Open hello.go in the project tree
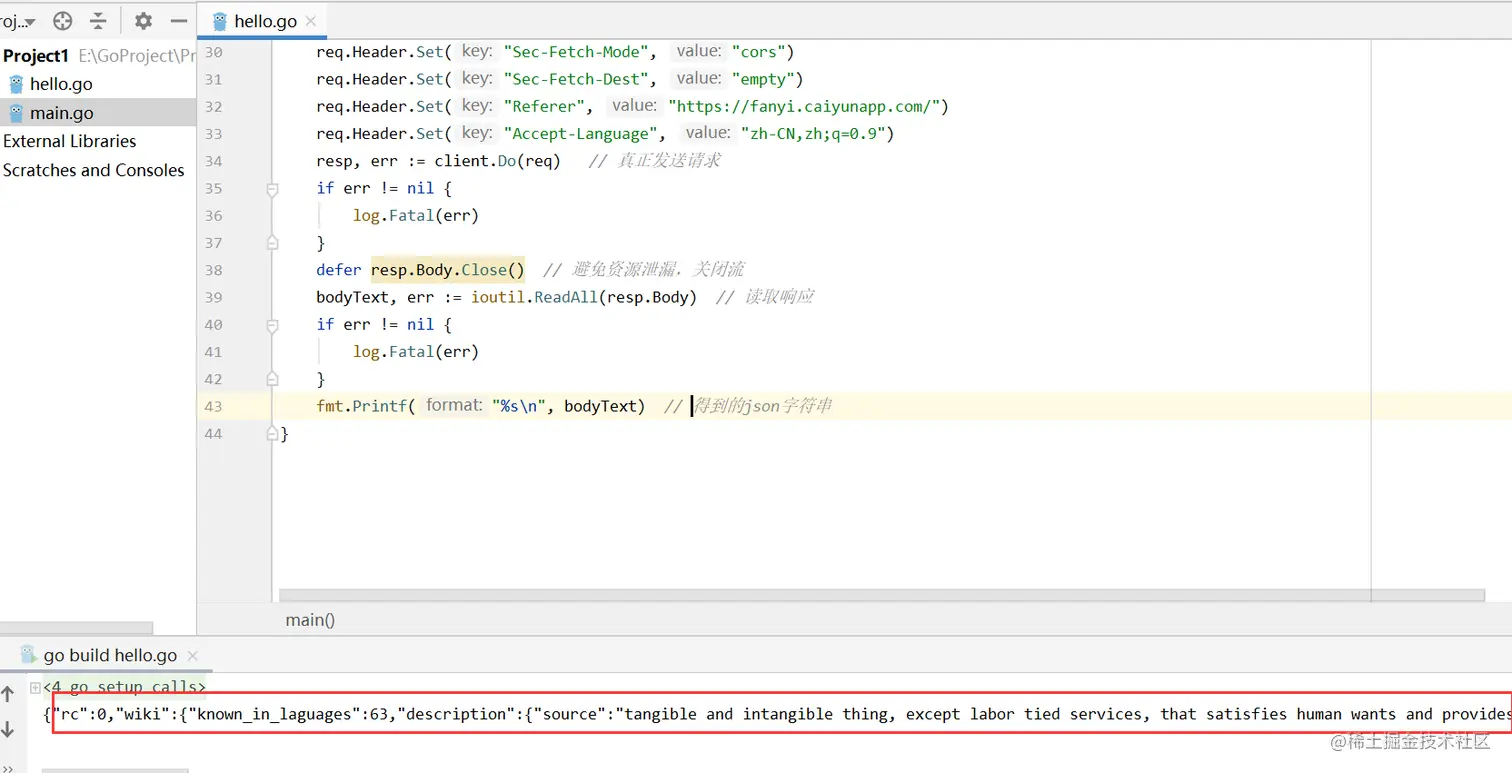Image resolution: width=1512 pixels, height=773 pixels. pyautogui.click(x=61, y=84)
